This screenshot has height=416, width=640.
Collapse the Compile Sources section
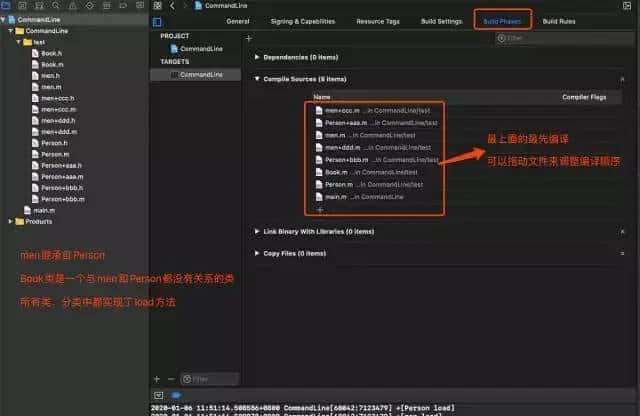tap(257, 79)
